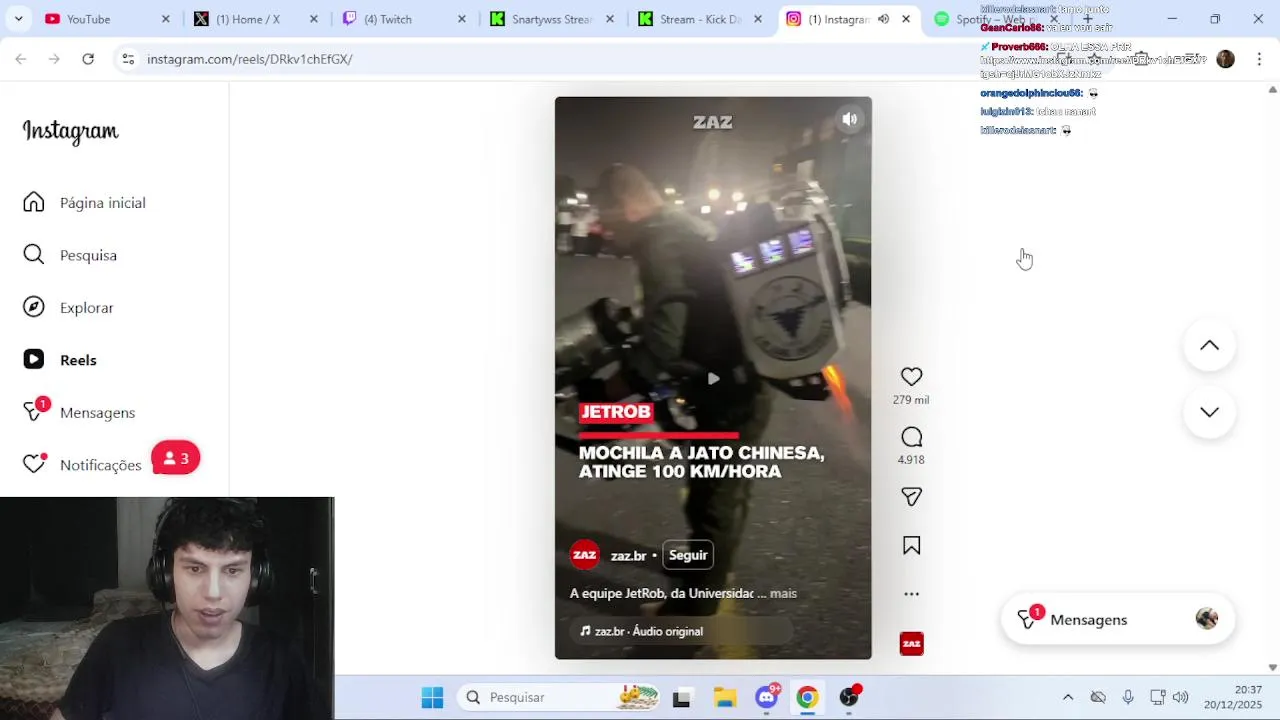View site information icon in address bar

click(x=128, y=59)
